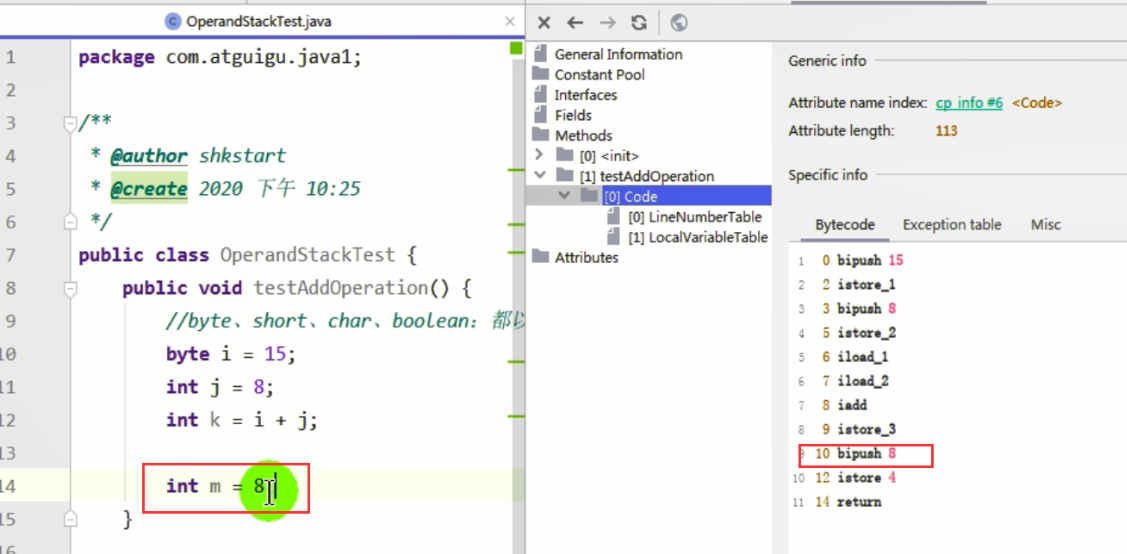The image size is (1127, 554).
Task: Reload the class file with refresh icon
Action: [x=639, y=23]
